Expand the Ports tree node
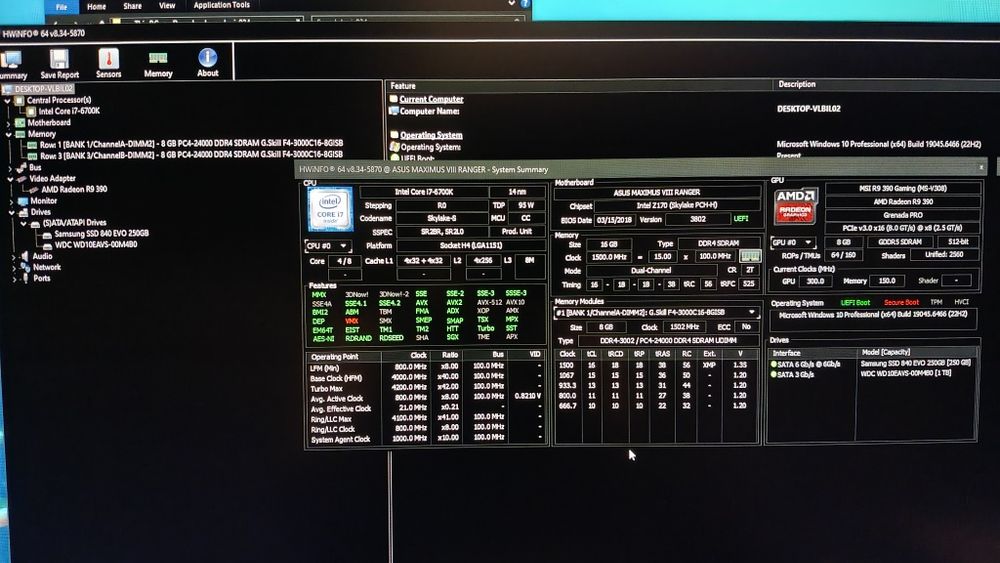 [x=15, y=279]
